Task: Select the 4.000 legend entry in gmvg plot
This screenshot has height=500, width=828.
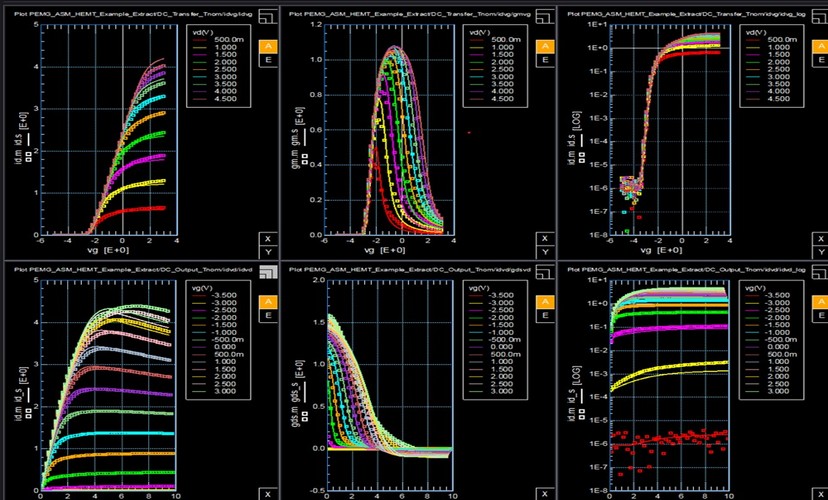Action: coord(494,91)
